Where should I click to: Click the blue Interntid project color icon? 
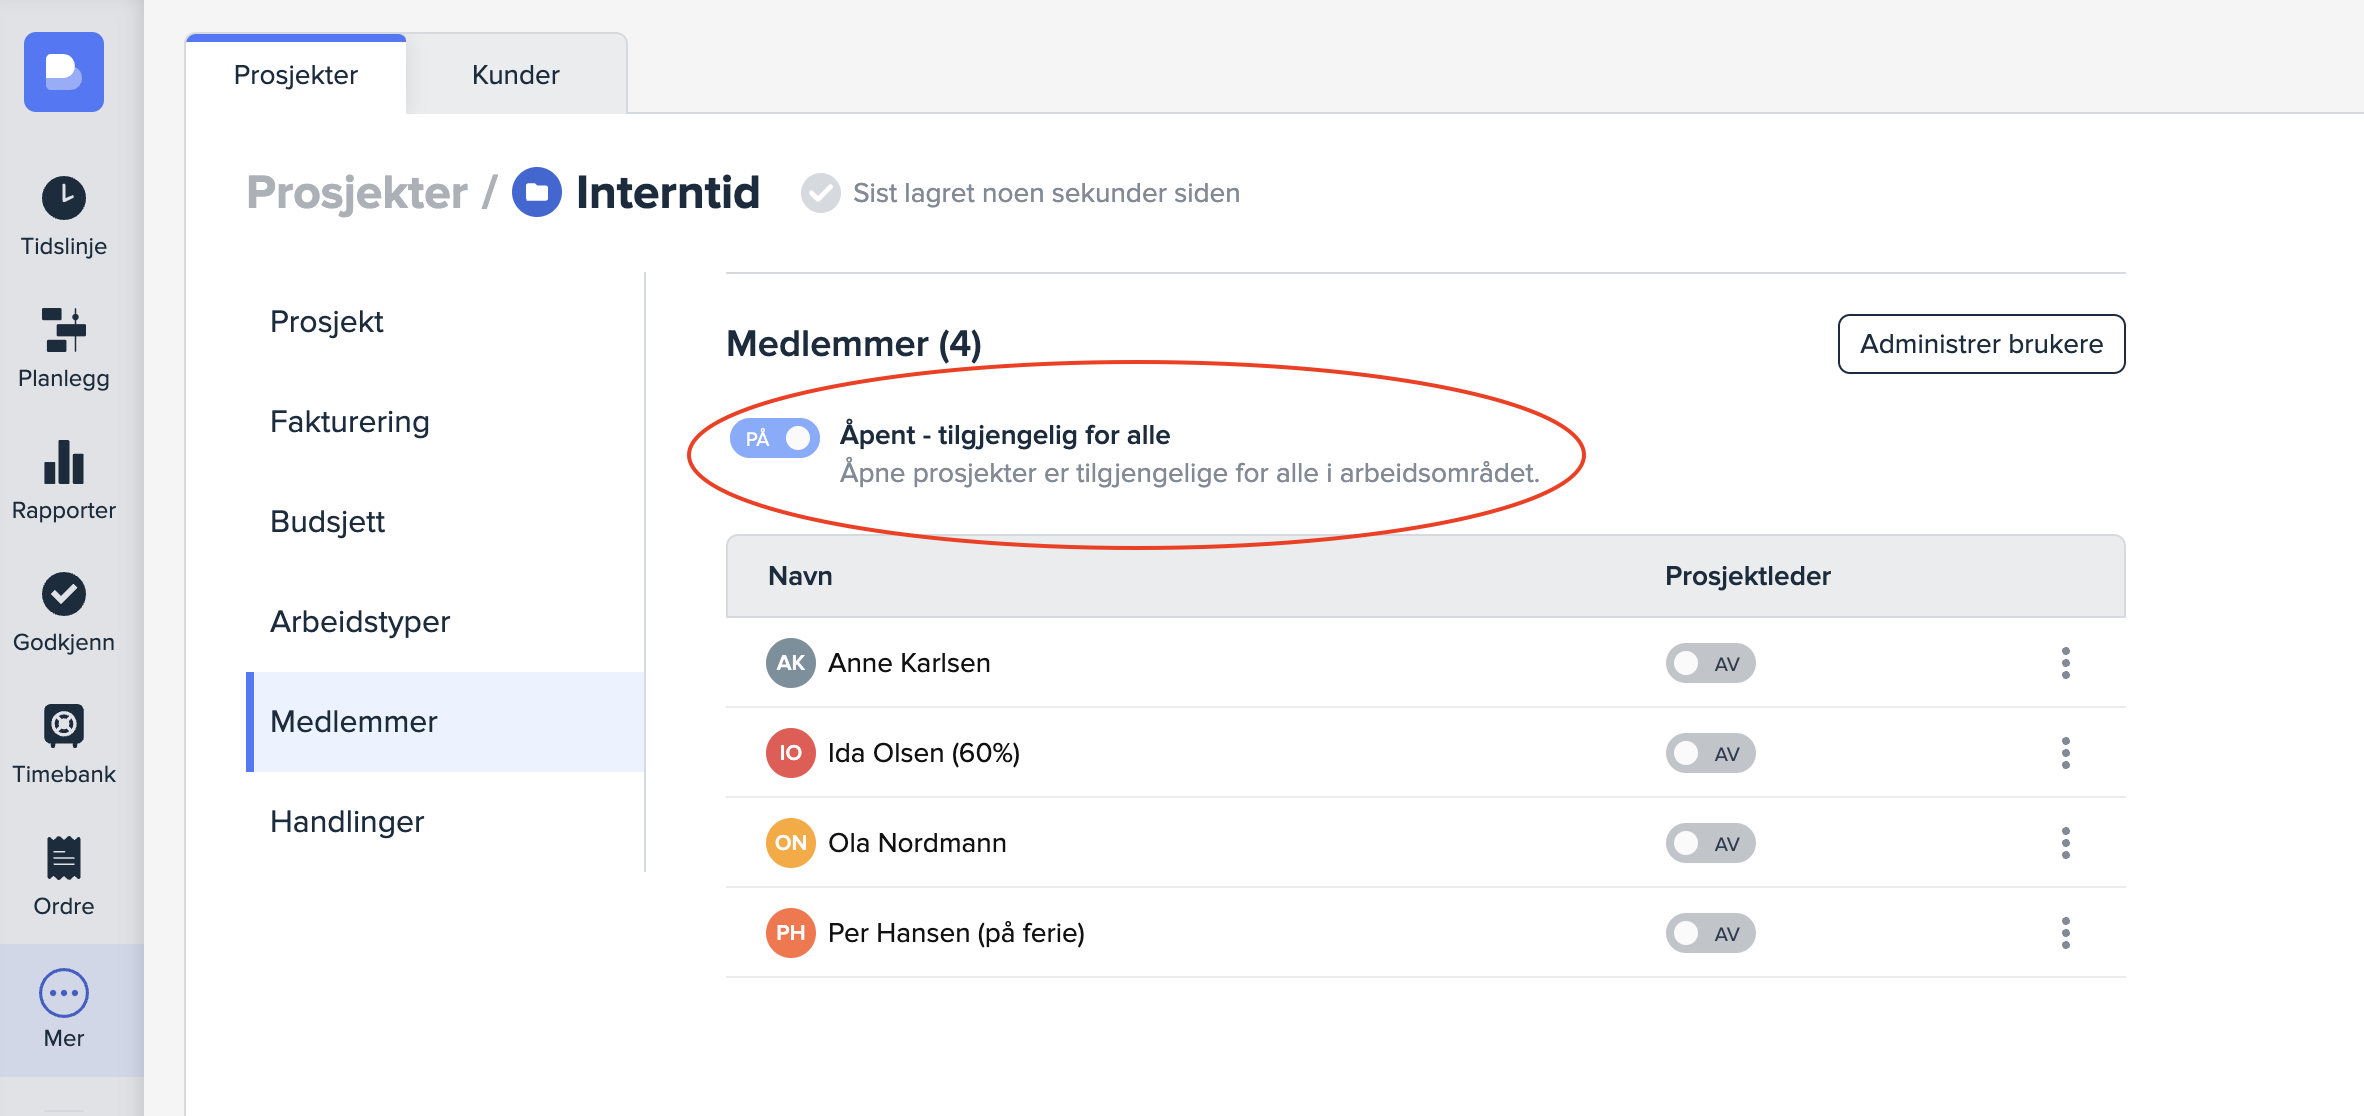pyautogui.click(x=537, y=192)
